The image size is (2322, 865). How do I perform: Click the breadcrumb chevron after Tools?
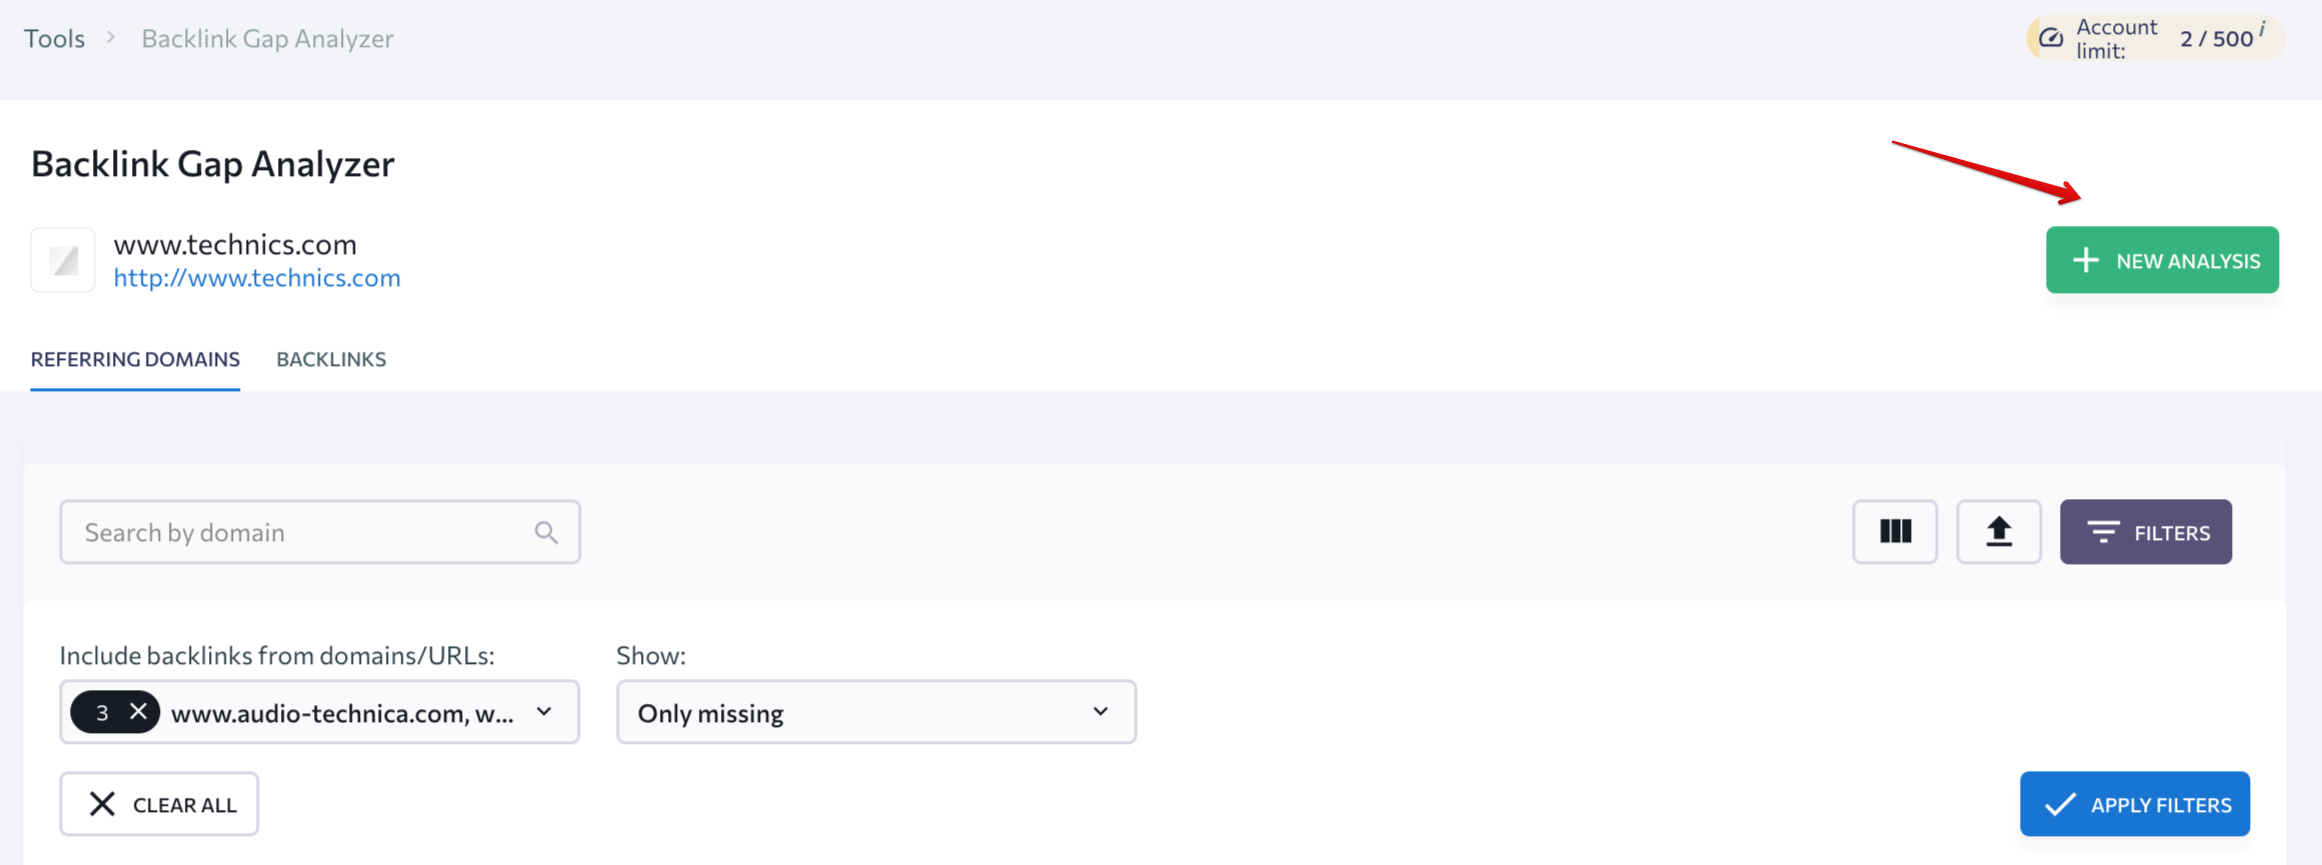point(111,37)
